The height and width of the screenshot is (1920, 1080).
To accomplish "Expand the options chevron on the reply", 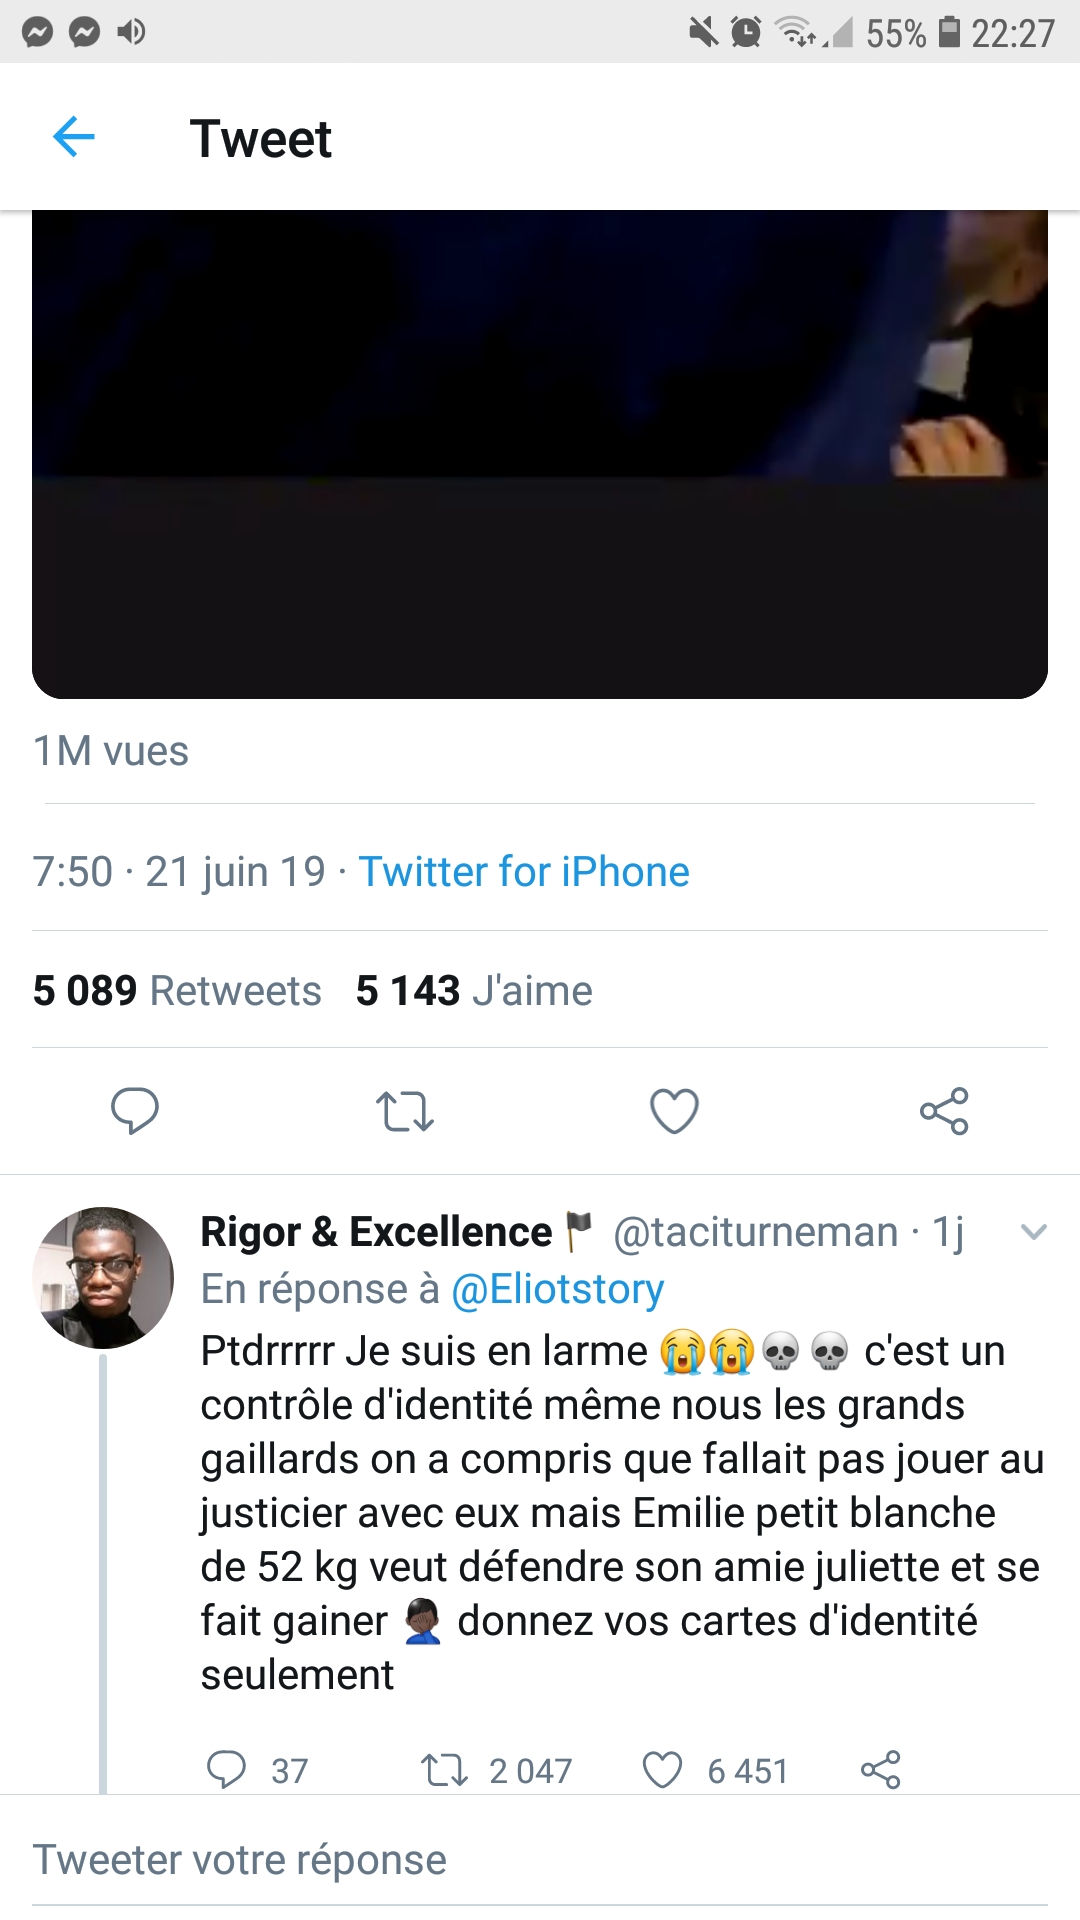I will point(1033,1232).
